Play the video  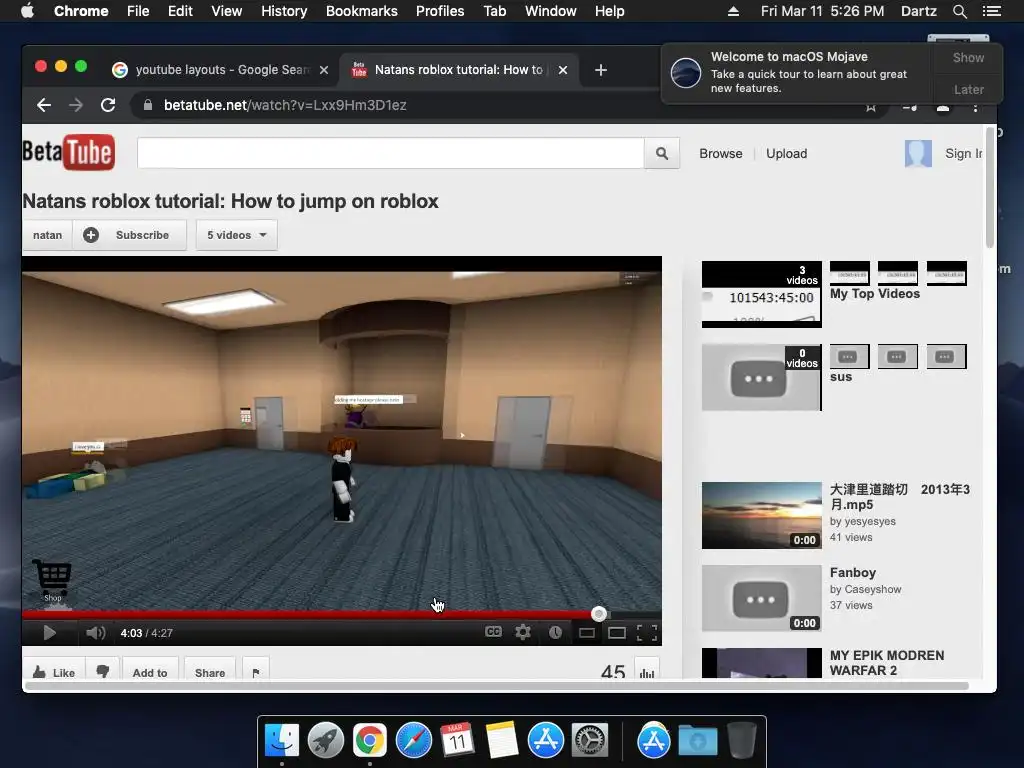pyautogui.click(x=49, y=633)
